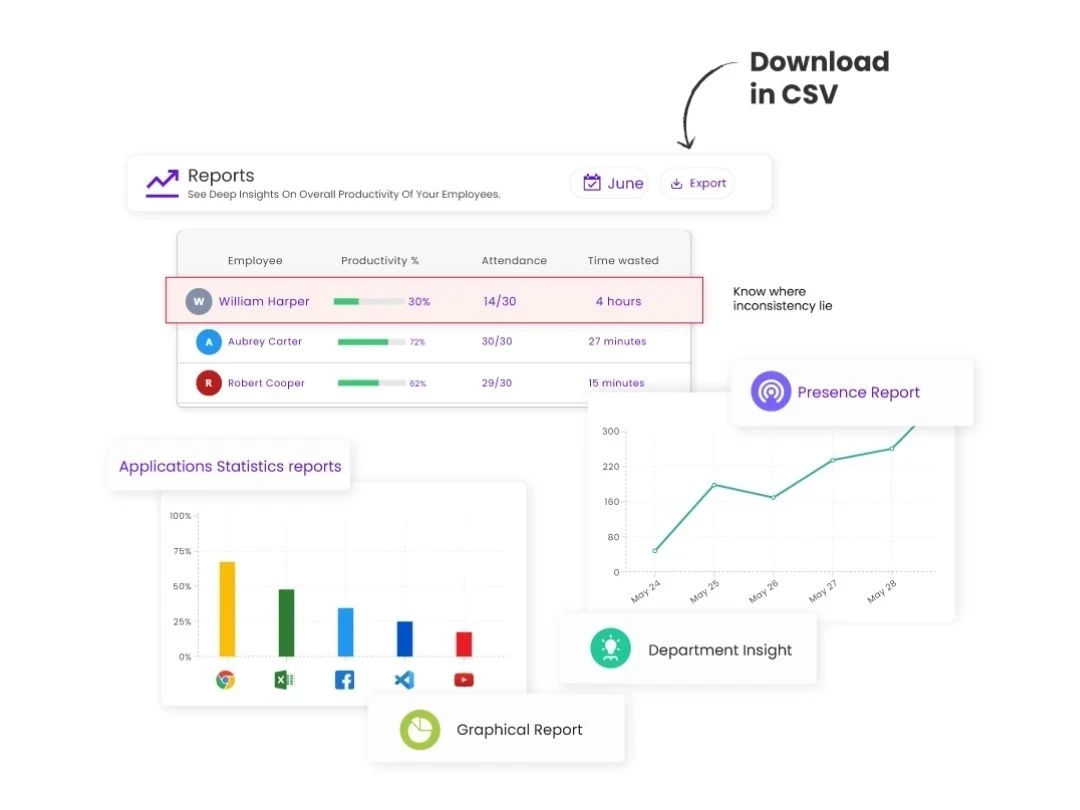The width and height of the screenshot is (1080, 810).
Task: Click the purple Presence Report icon
Action: 770,392
